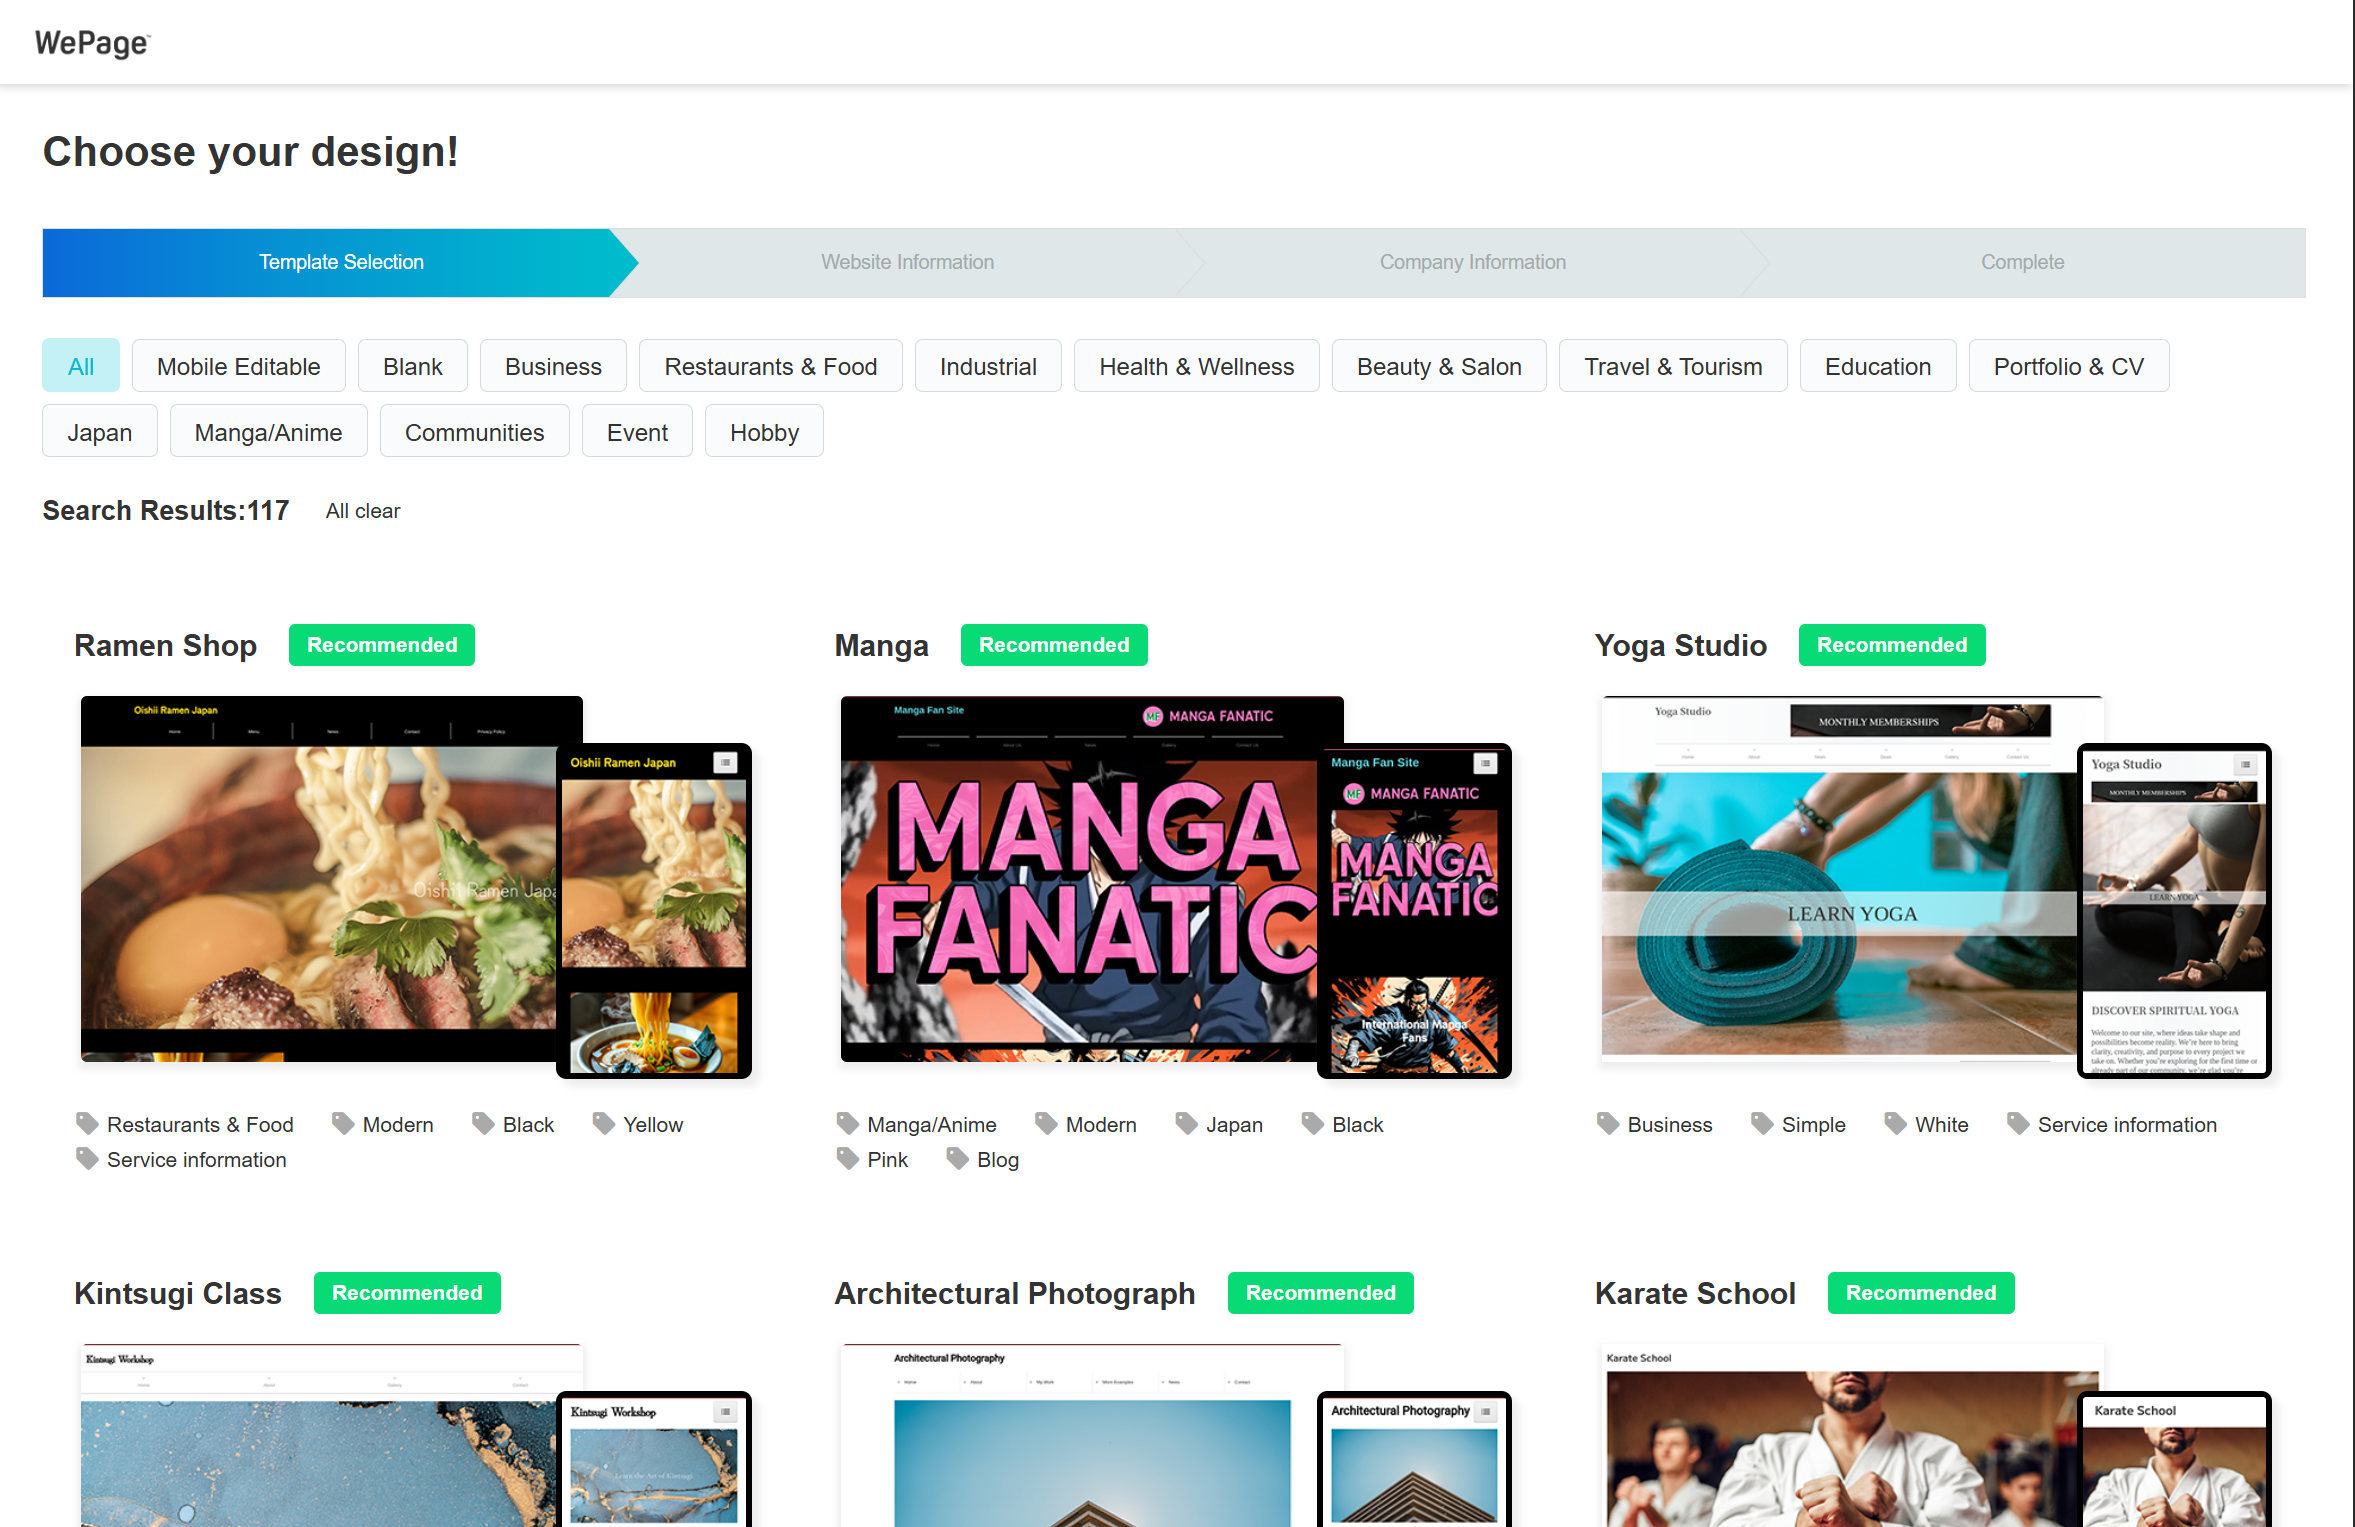Open the Karate School desktop preview
The height and width of the screenshot is (1527, 2355).
coord(1839,1435)
